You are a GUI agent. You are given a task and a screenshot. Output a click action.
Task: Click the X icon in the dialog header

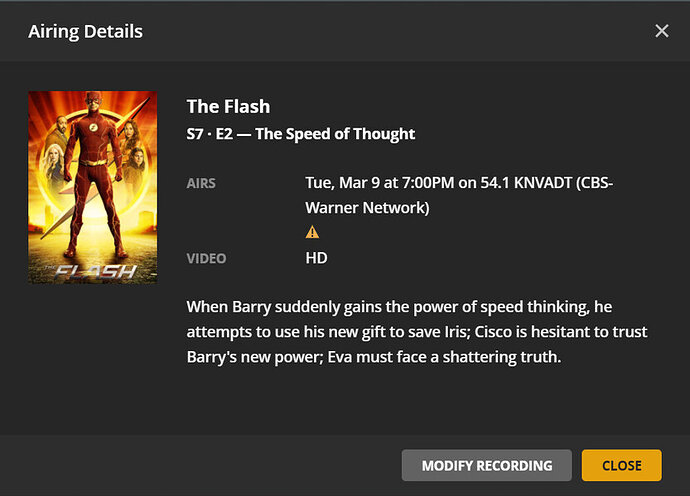[x=661, y=31]
